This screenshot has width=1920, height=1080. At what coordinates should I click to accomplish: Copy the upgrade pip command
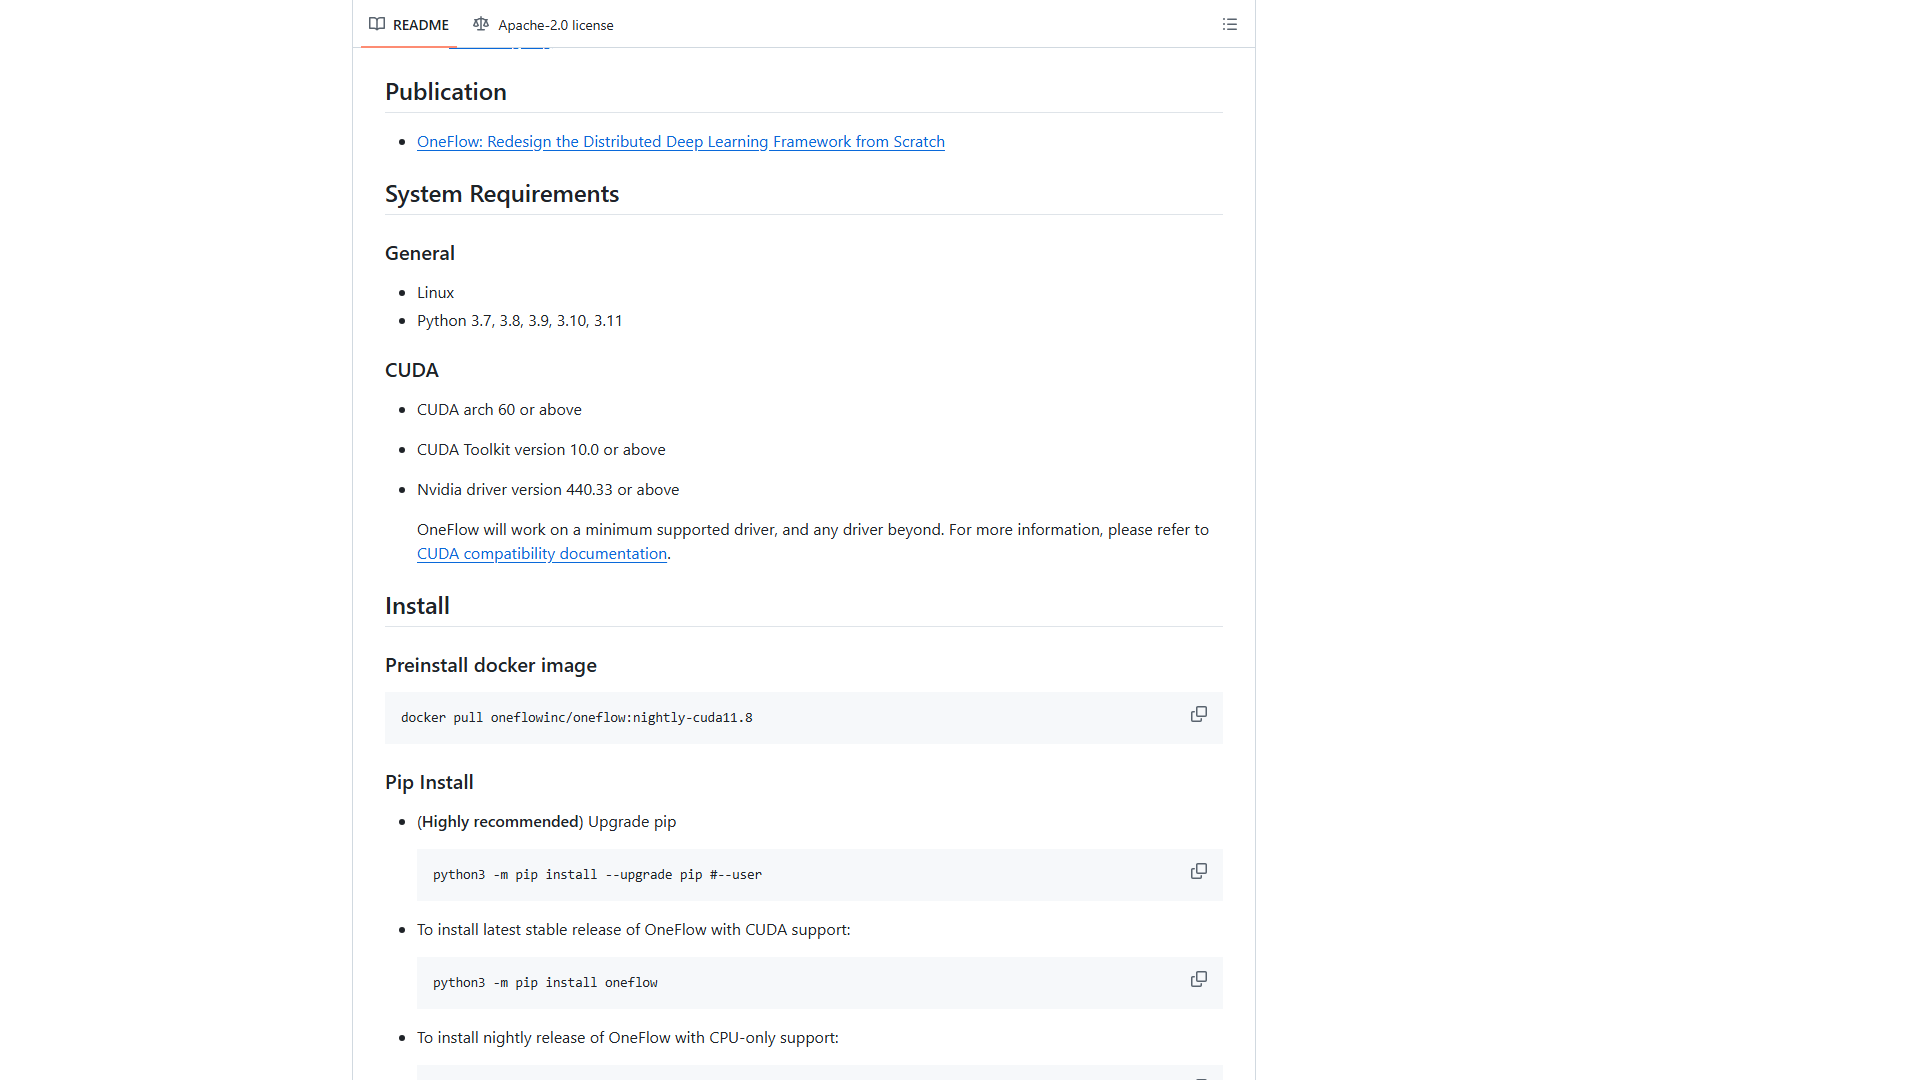coord(1198,871)
